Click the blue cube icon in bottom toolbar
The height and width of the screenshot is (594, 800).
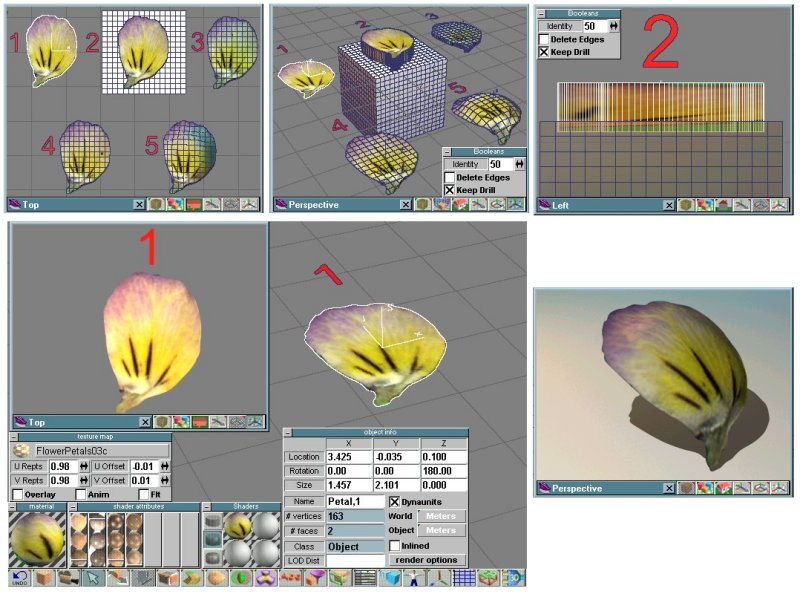pyautogui.click(x=391, y=578)
